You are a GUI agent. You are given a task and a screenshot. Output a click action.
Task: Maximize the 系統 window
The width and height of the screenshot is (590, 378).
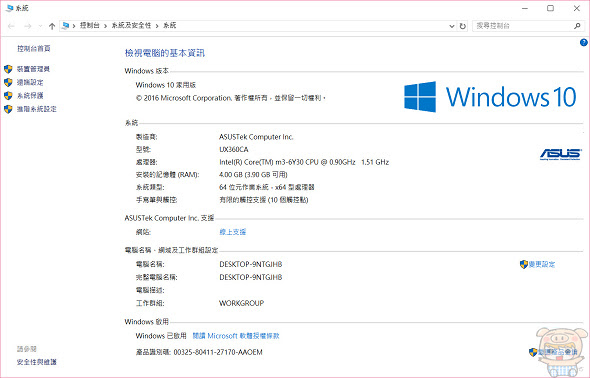pos(550,8)
